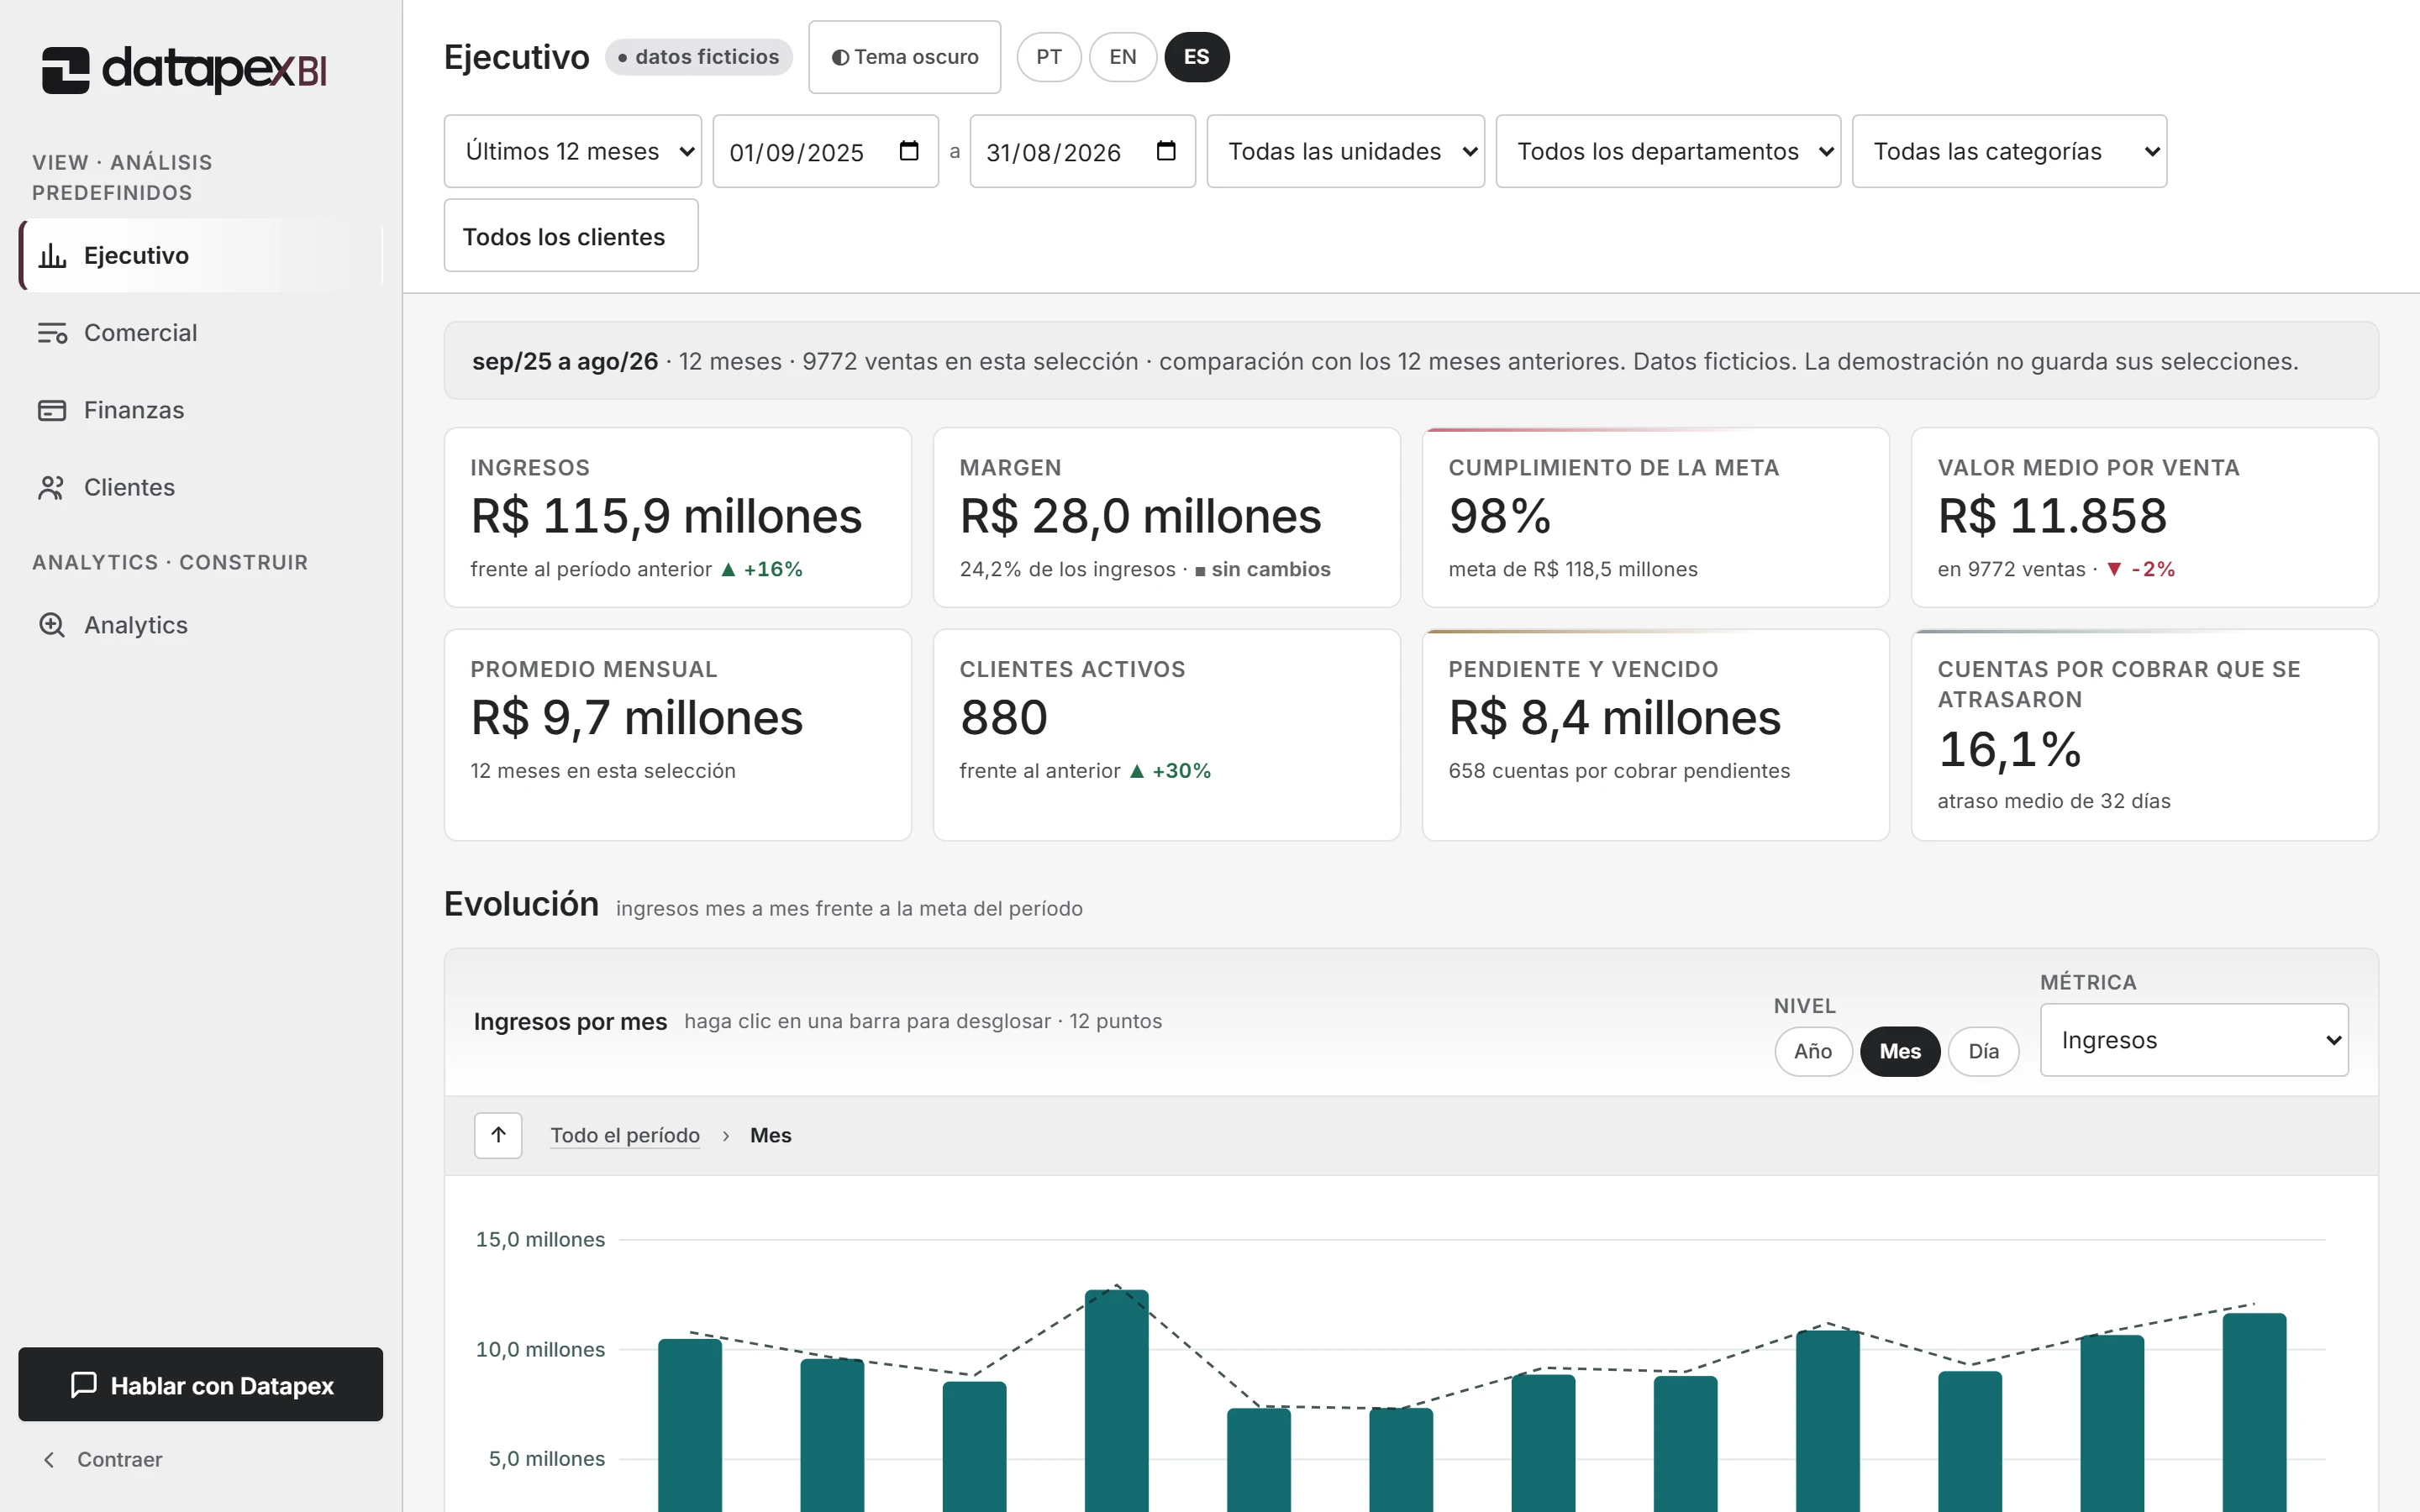Click the end date field 31/08/2026

[1083, 151]
